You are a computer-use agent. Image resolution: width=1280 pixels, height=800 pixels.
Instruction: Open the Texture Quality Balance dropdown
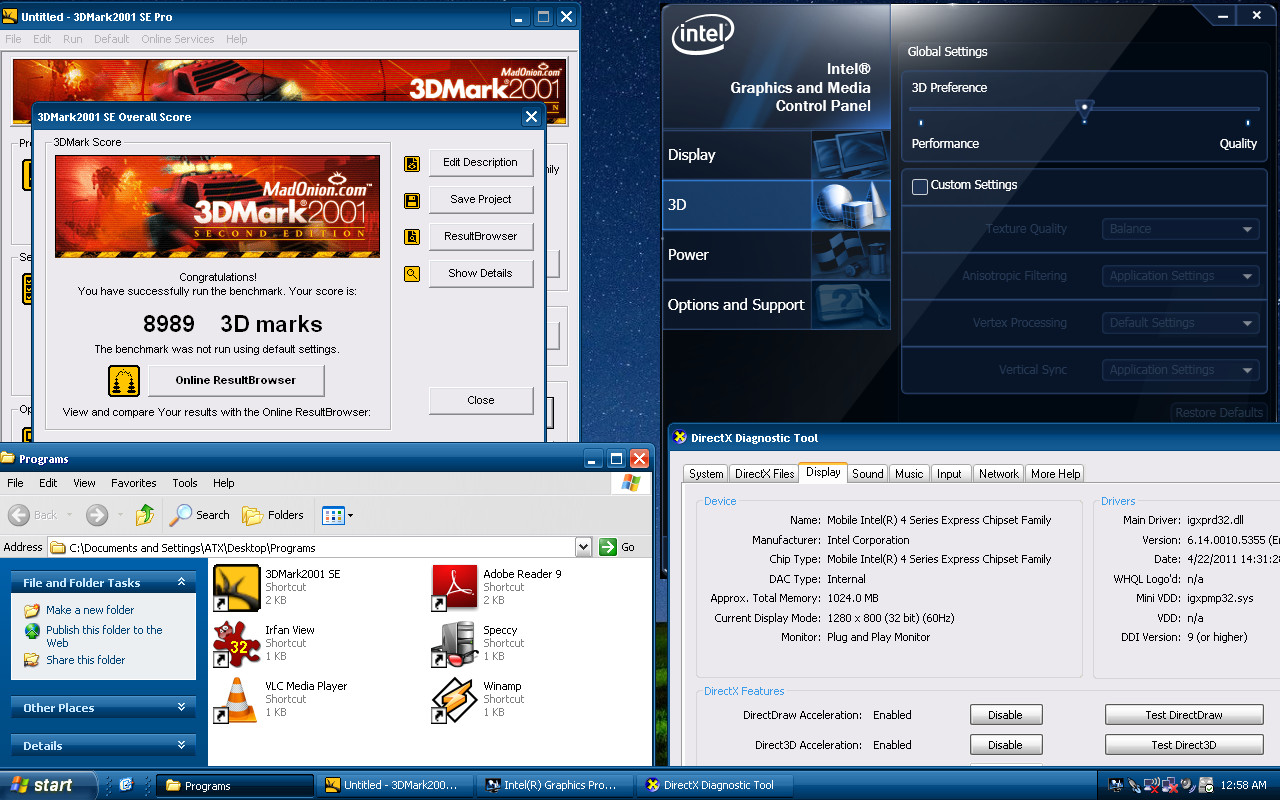[1180, 229]
